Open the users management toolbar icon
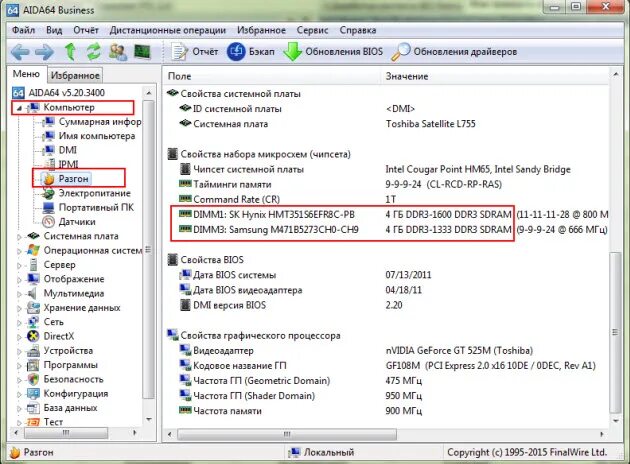The width and height of the screenshot is (630, 464). (x=118, y=52)
